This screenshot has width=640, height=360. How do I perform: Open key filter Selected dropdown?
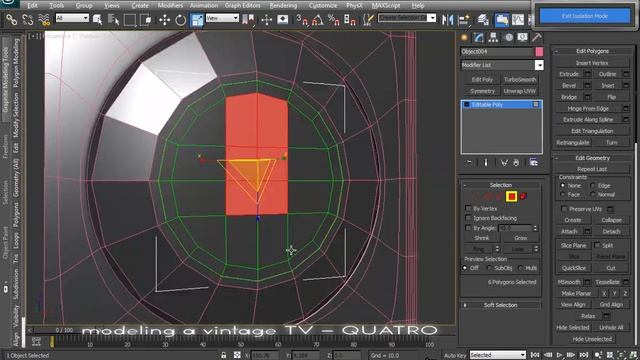(498, 355)
